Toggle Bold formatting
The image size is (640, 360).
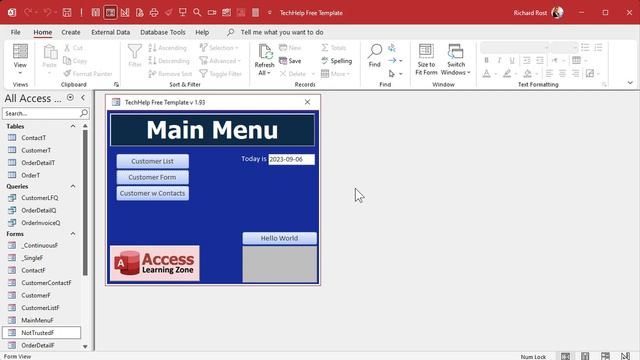(x=487, y=60)
